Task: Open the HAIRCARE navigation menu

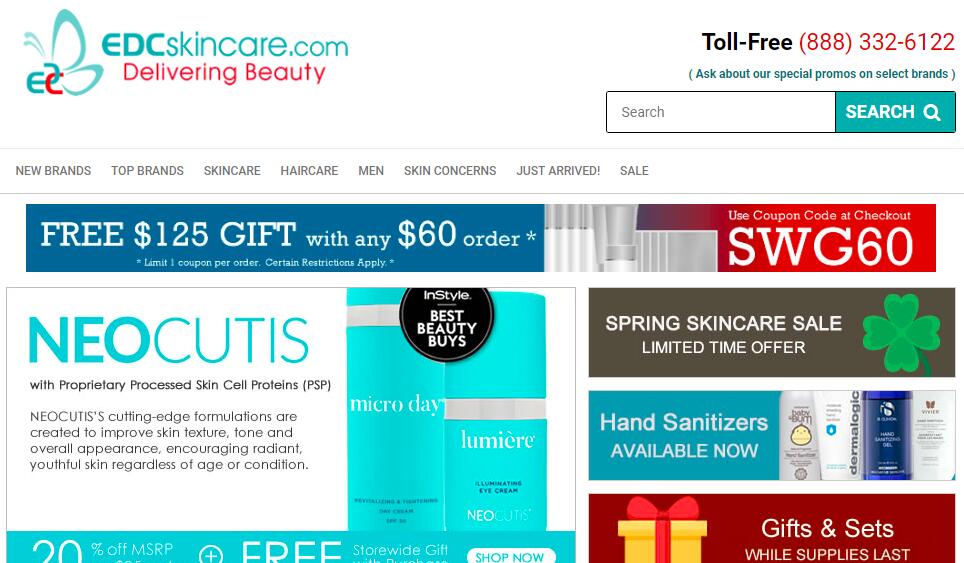Action: tap(309, 171)
